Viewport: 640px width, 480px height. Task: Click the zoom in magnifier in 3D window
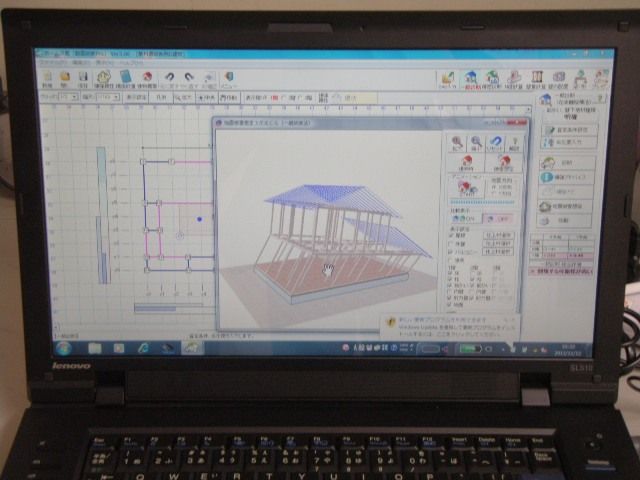pos(457,144)
